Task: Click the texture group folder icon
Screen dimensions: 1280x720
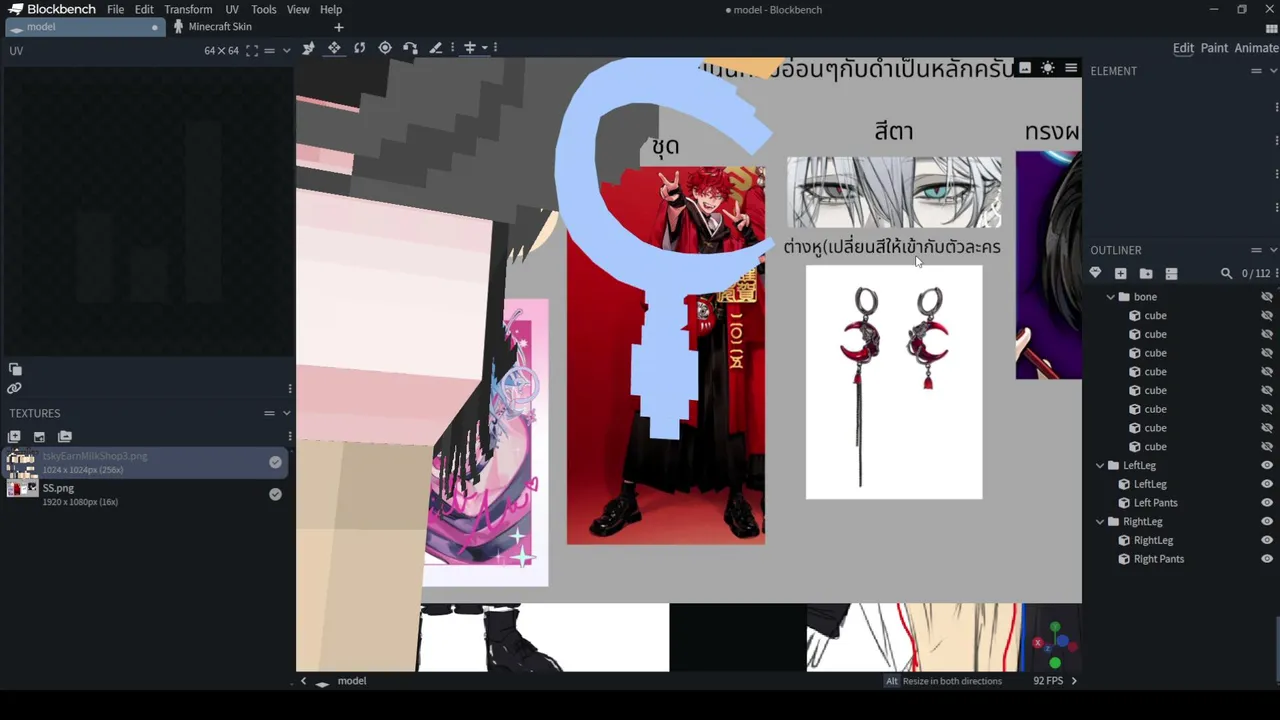Action: pos(65,436)
